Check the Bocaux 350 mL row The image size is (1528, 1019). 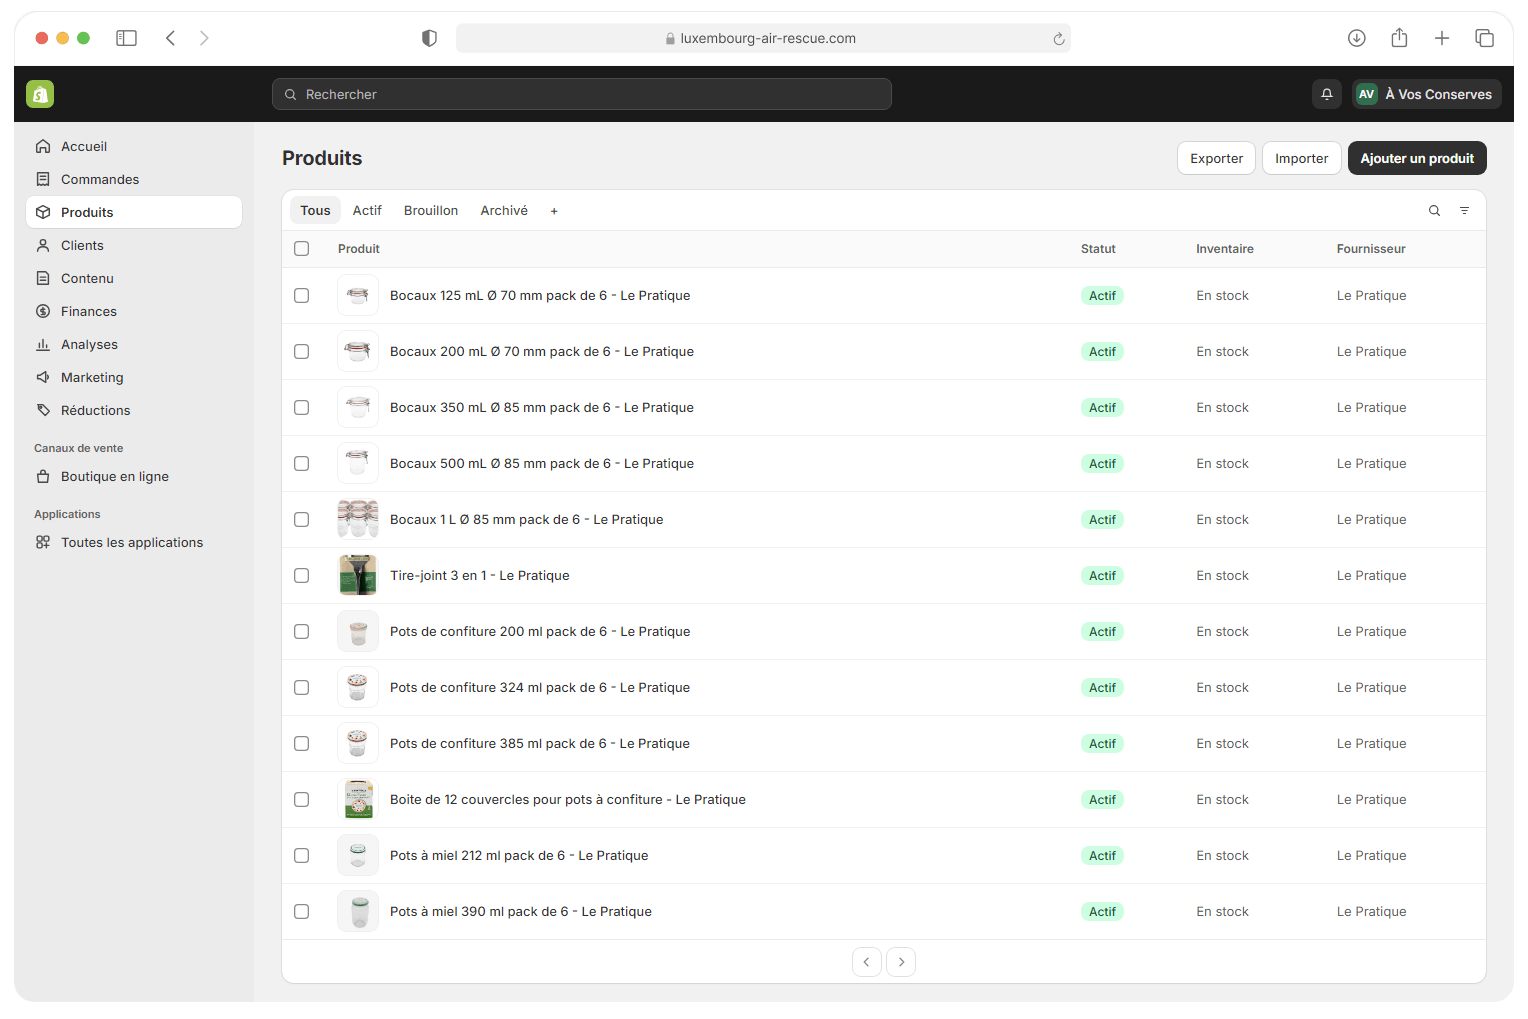[x=302, y=408]
